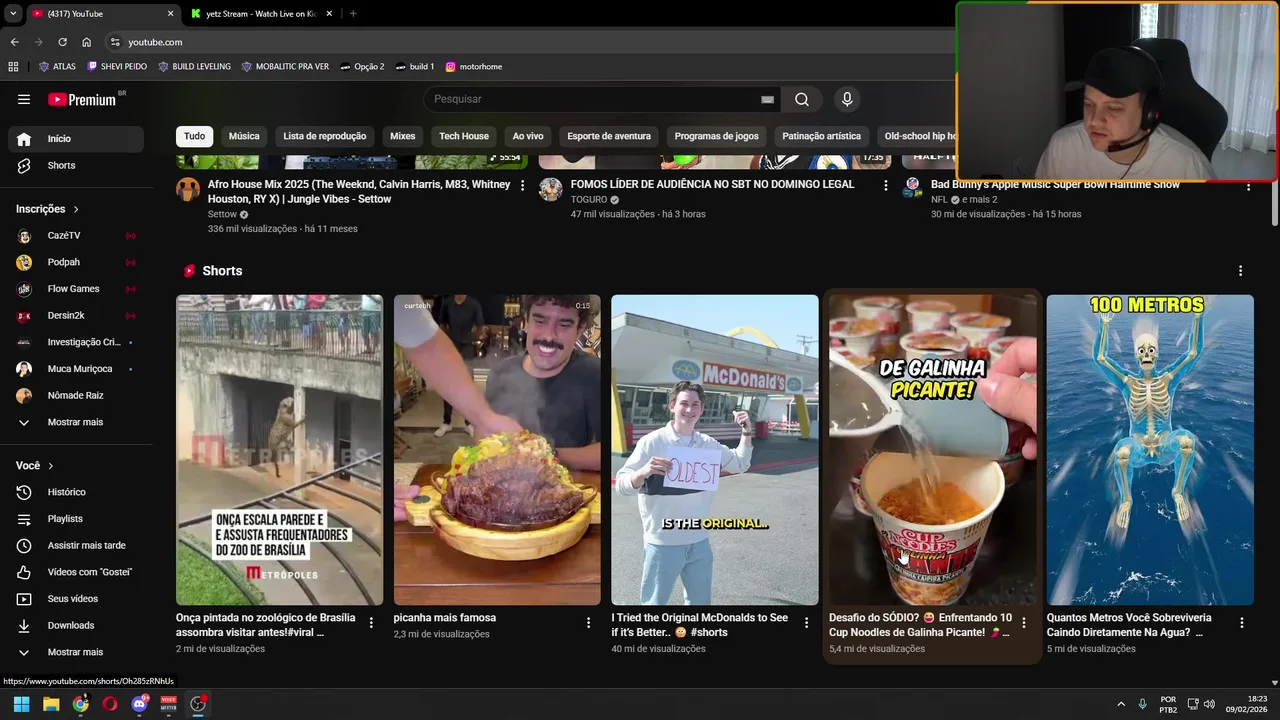
Task: Expand Mostrar mais under Você
Action: (x=76, y=652)
